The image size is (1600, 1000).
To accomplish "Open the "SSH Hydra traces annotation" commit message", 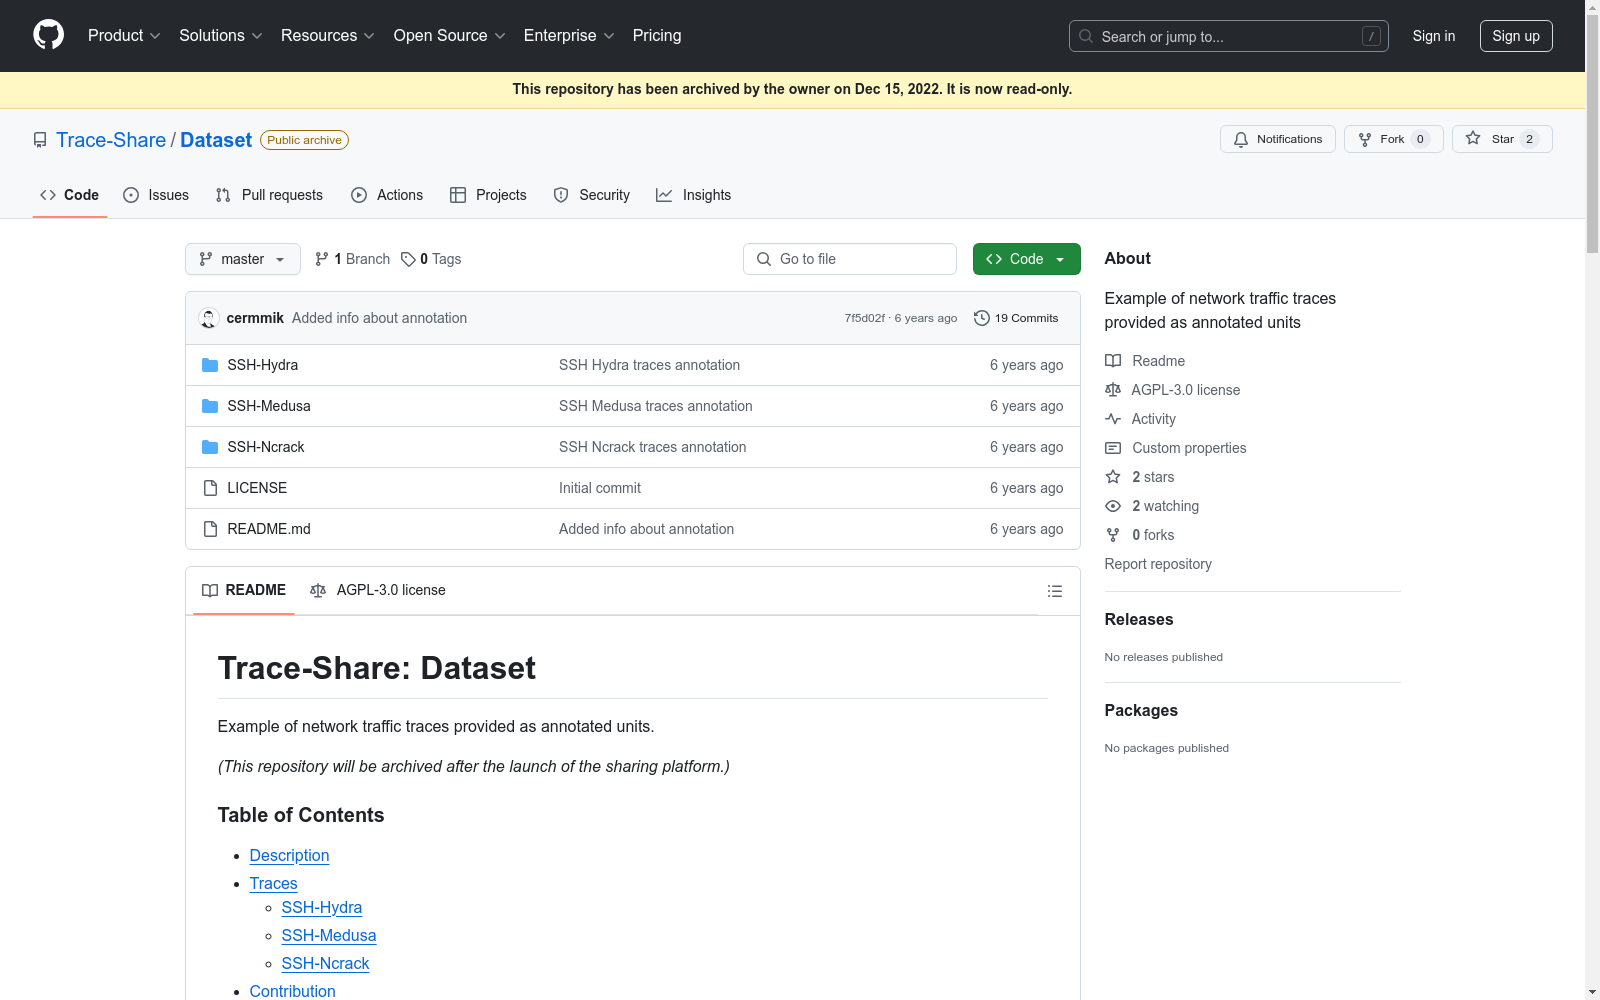I will point(650,365).
